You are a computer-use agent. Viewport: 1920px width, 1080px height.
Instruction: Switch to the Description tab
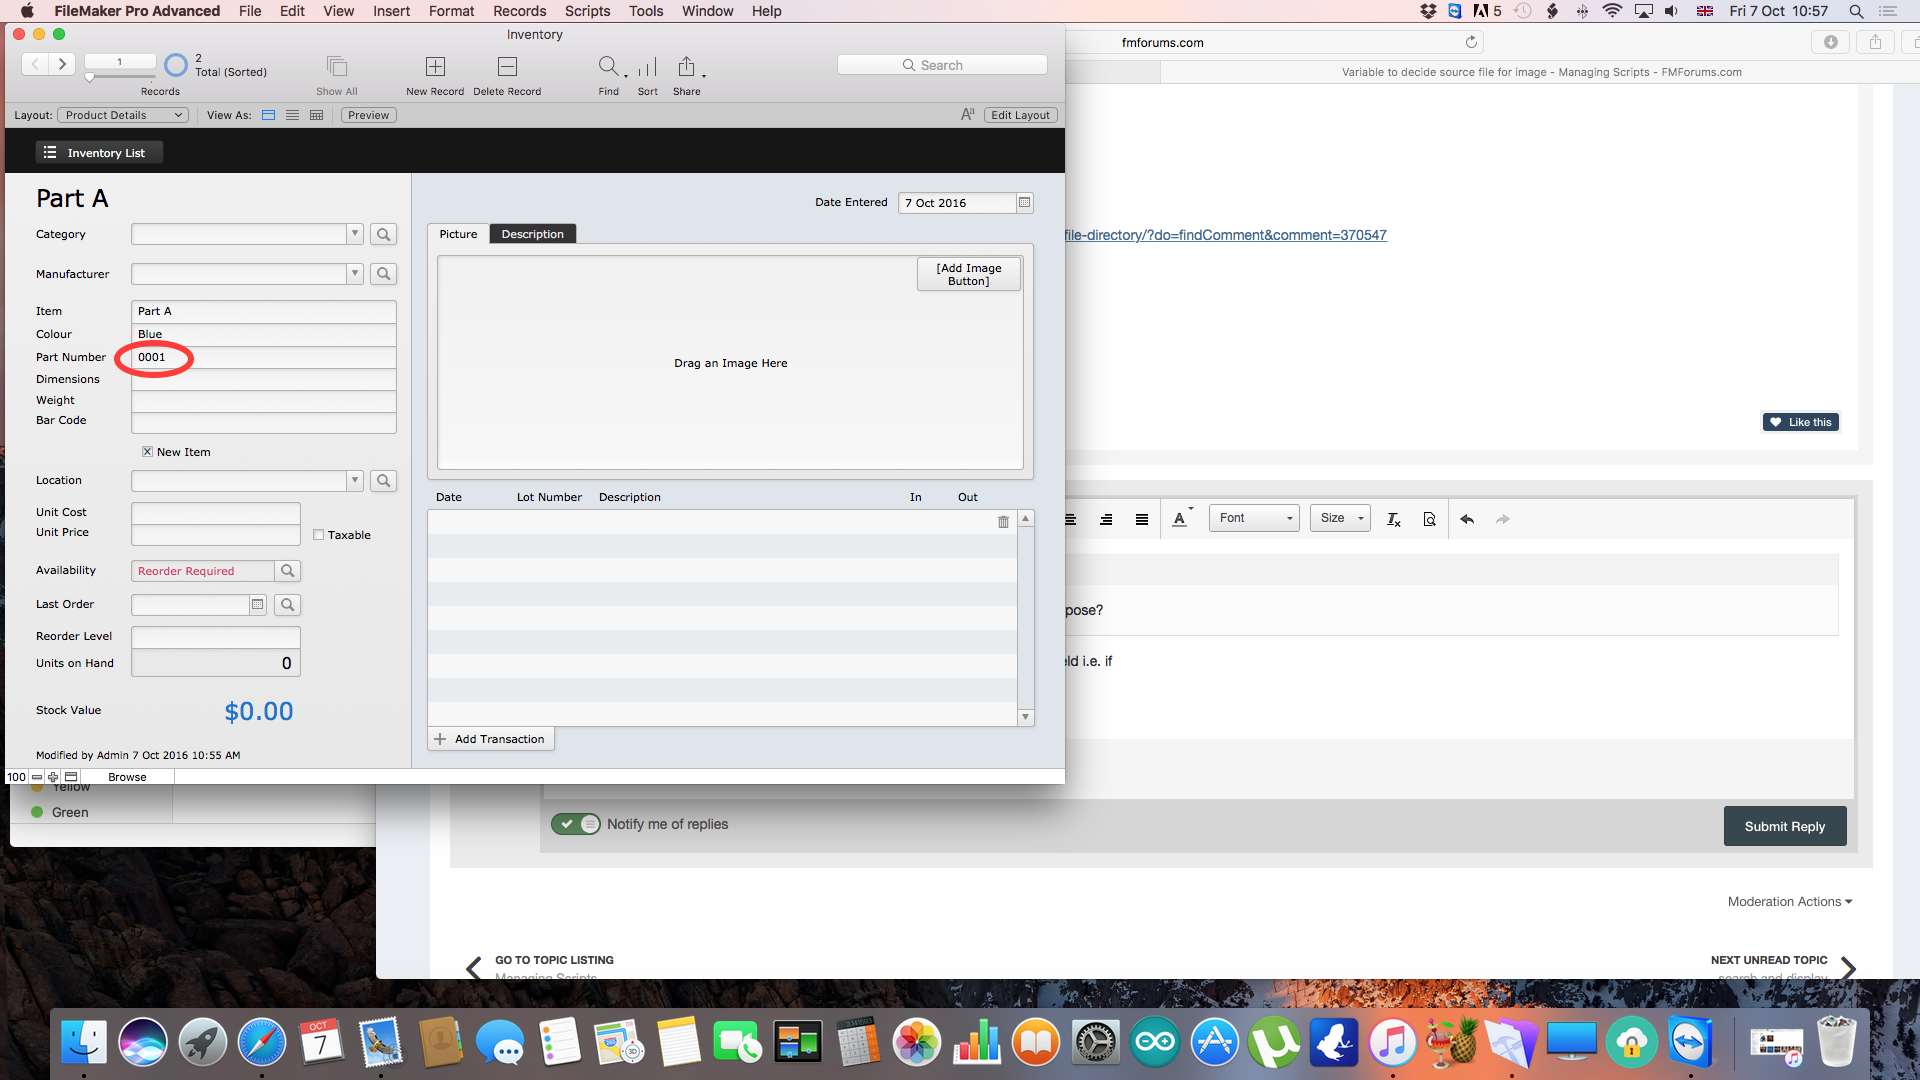[532, 234]
